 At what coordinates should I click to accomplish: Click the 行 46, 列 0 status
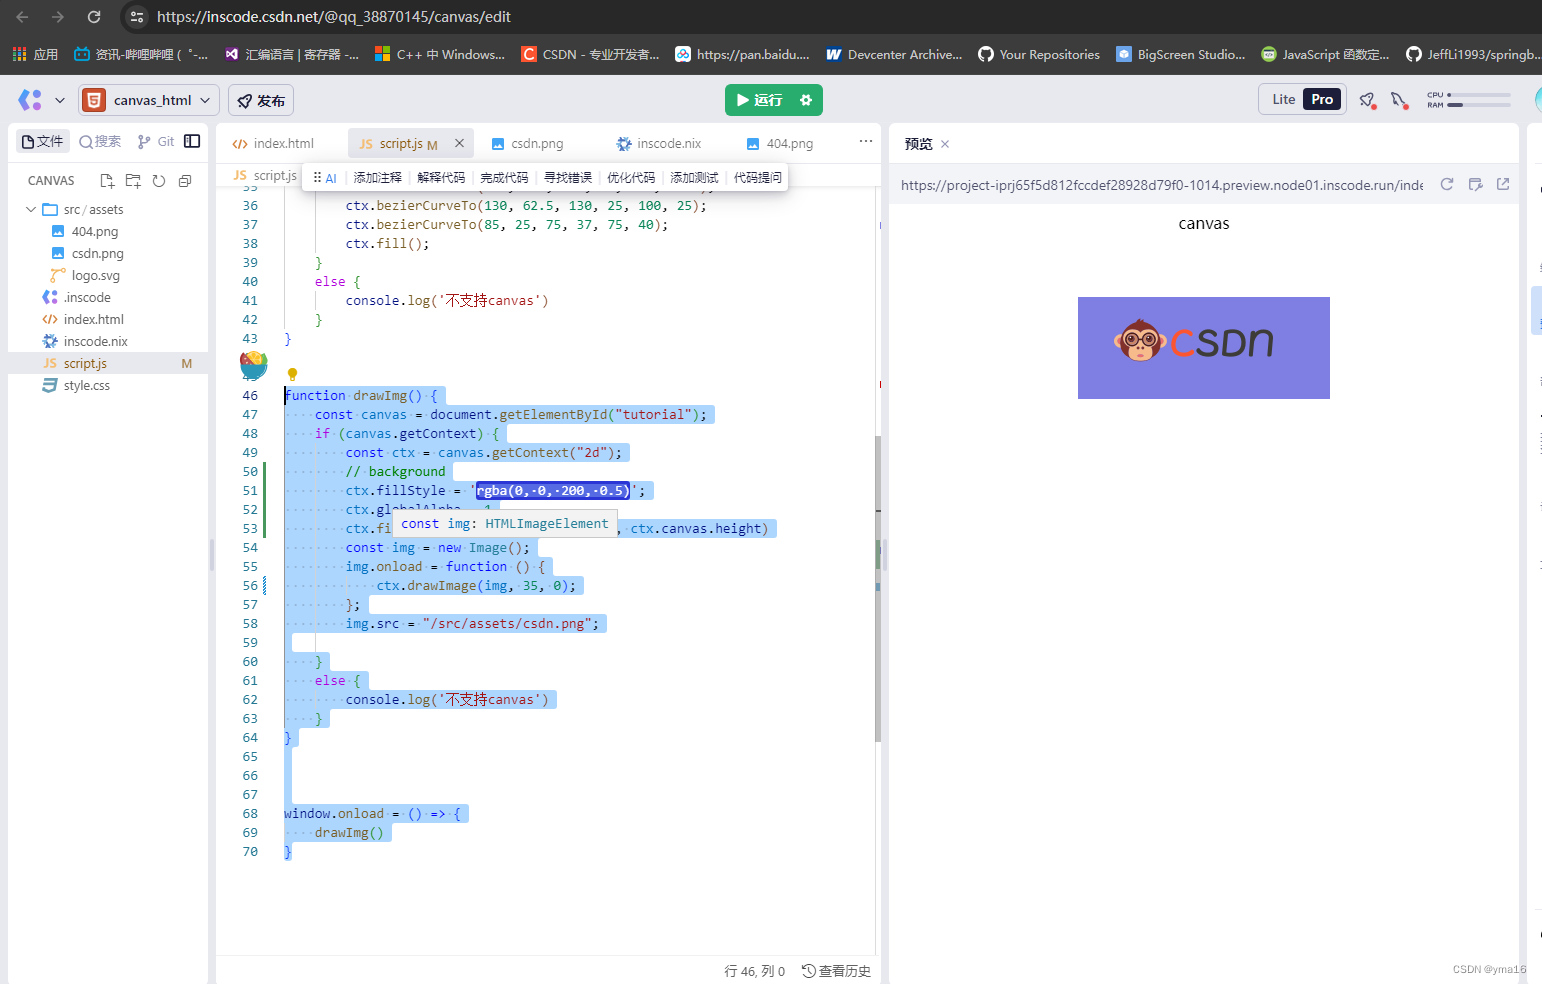pos(754,971)
